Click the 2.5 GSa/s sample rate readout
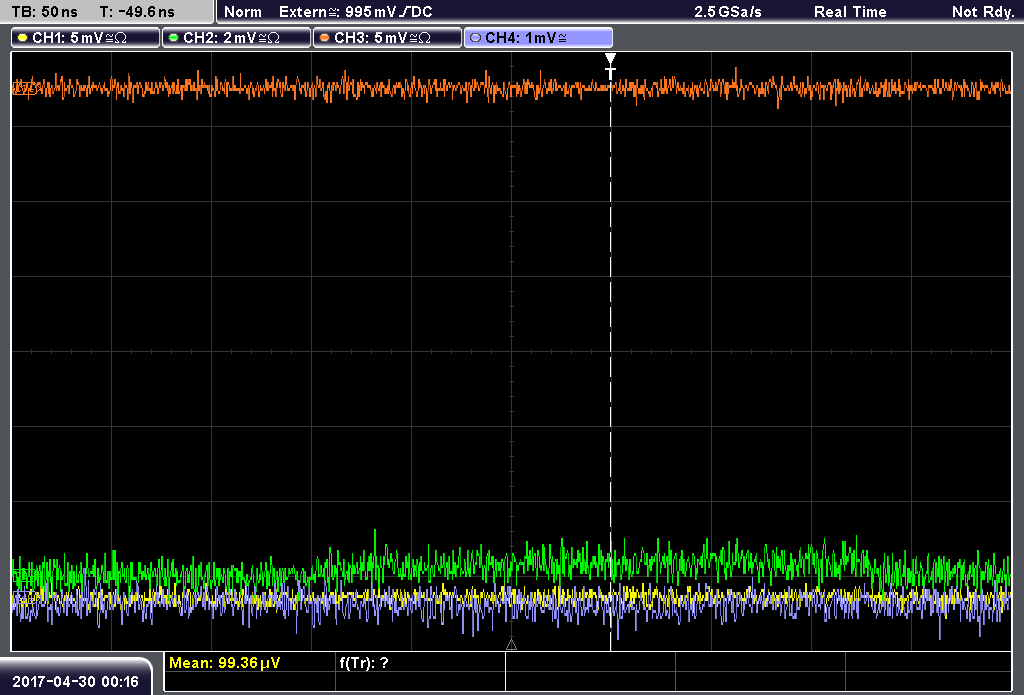This screenshot has height=695, width=1024. (x=728, y=12)
